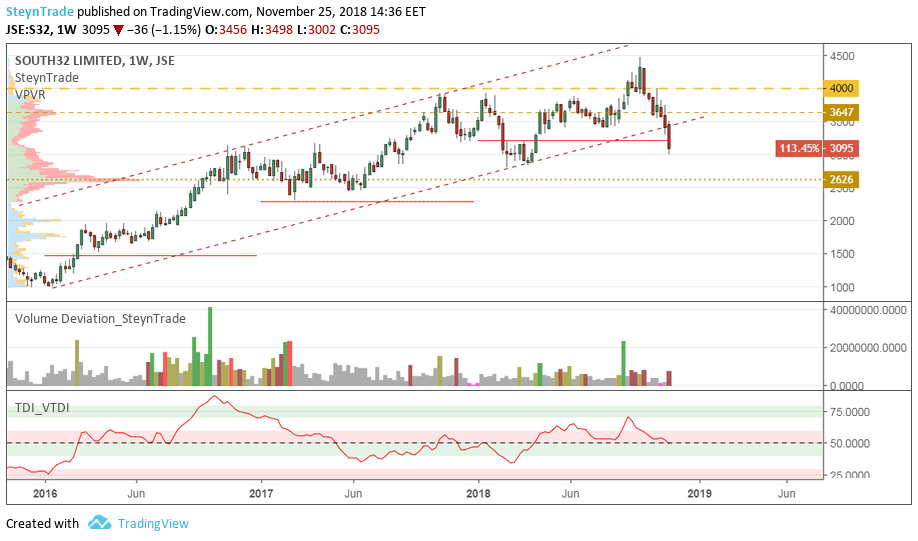The height and width of the screenshot is (541, 918).
Task: Click the 4500 price axis label
Action: (842, 56)
